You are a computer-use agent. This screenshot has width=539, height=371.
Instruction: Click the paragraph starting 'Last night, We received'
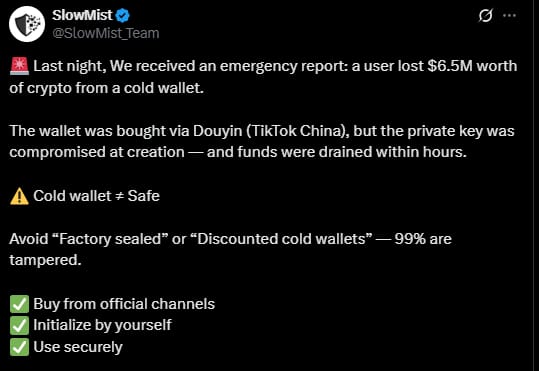(x=263, y=77)
